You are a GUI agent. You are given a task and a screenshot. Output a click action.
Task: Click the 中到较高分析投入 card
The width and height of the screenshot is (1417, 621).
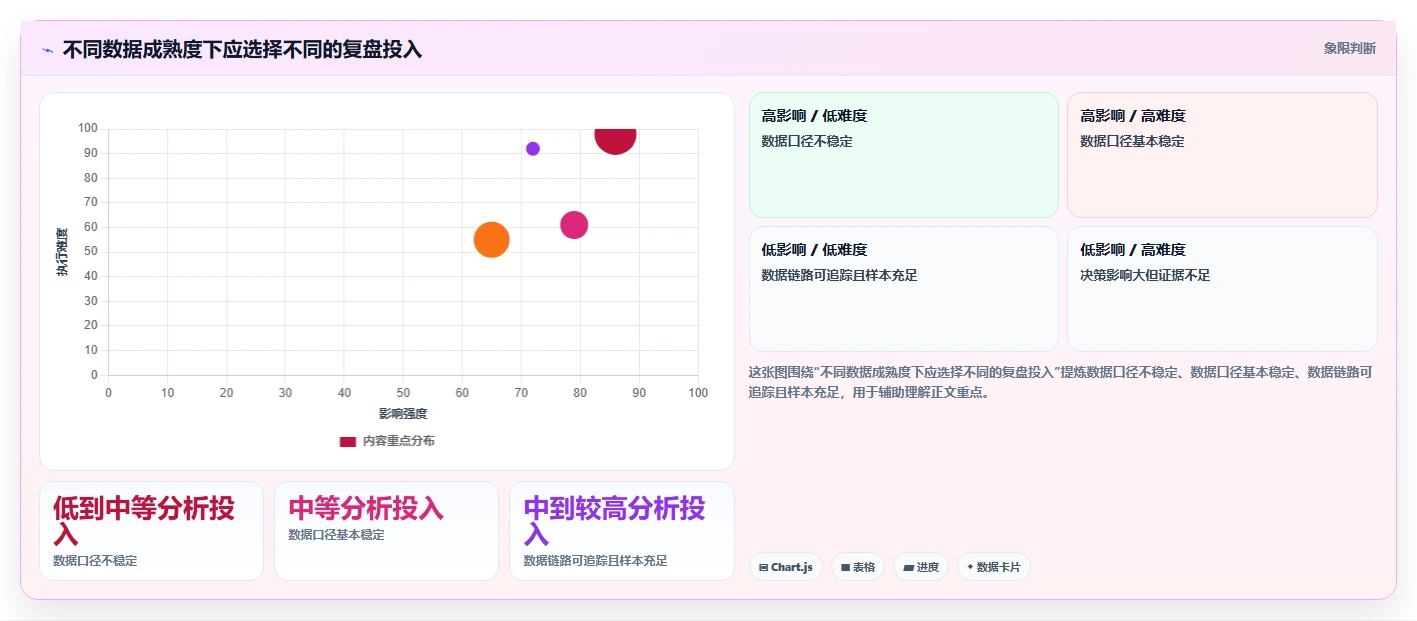tap(622, 531)
